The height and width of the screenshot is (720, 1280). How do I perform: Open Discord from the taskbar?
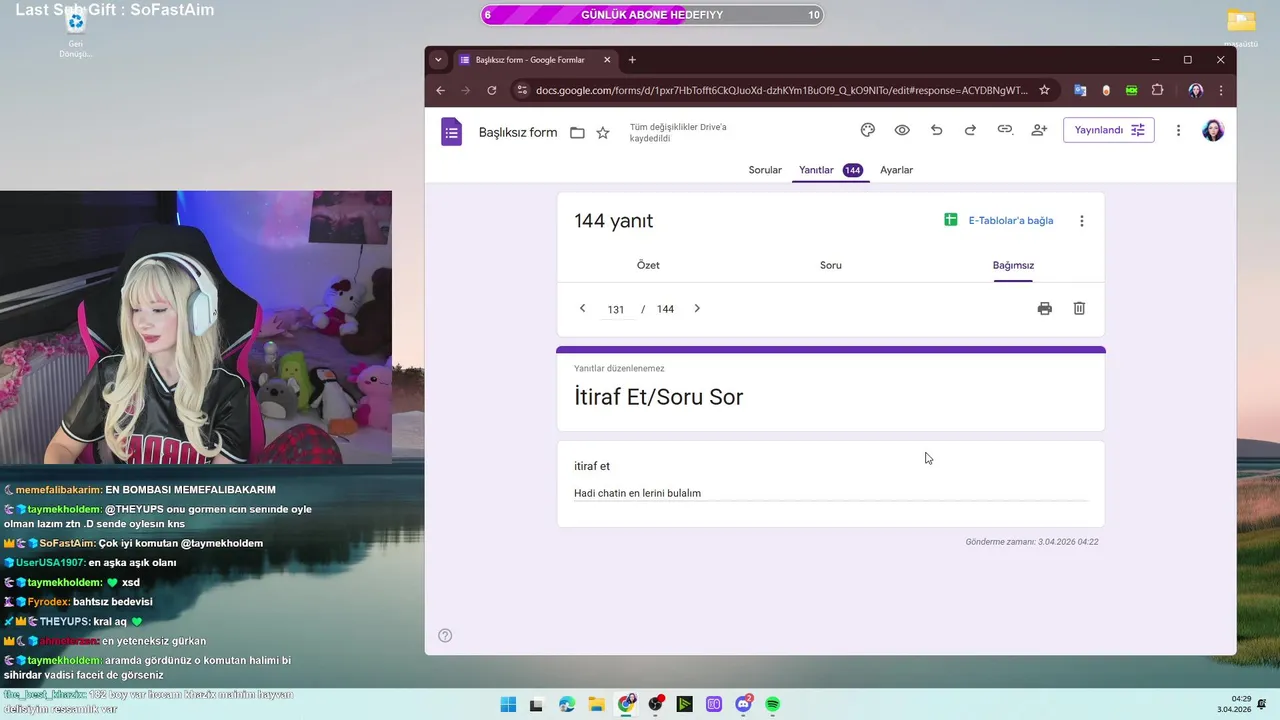point(744,704)
